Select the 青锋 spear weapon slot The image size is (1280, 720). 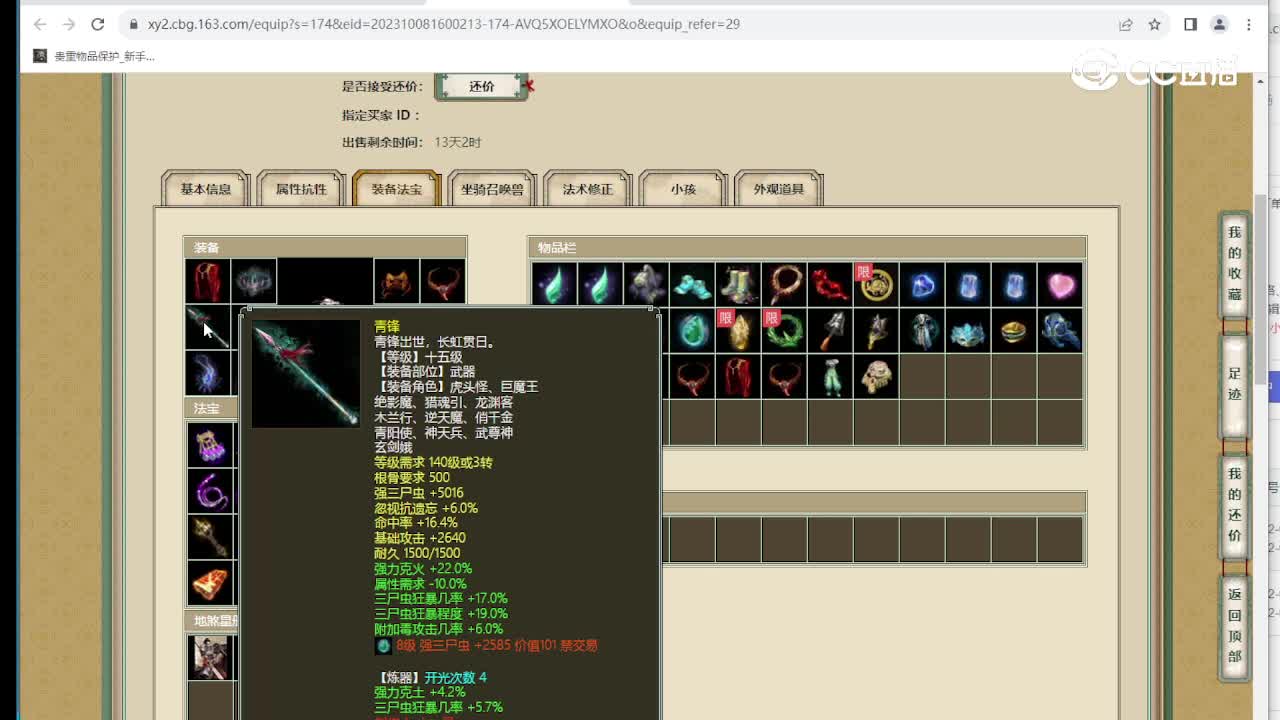tap(208, 328)
